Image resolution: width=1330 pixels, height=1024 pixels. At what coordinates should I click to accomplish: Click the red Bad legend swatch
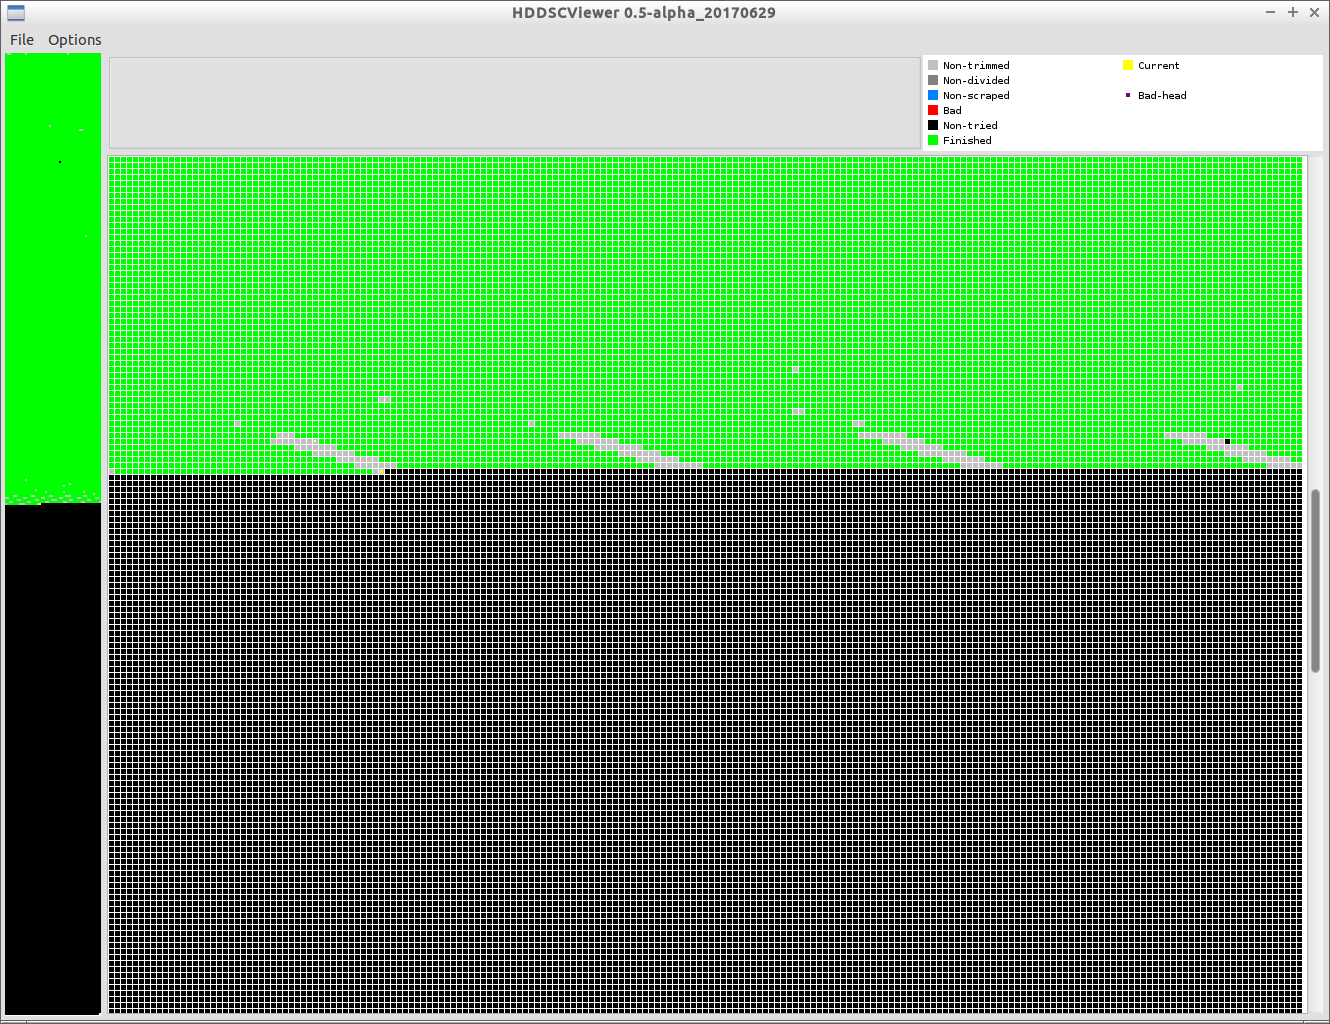(x=933, y=110)
